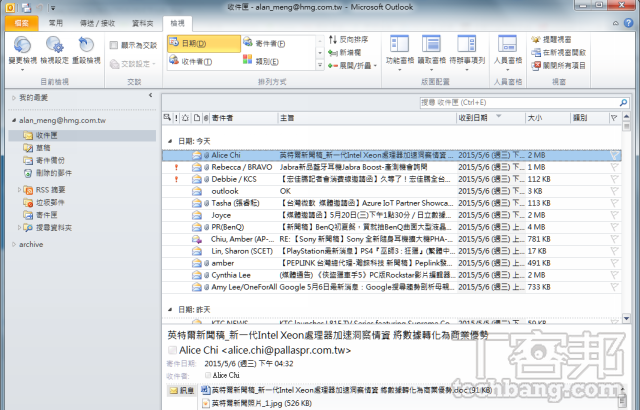Sort by reminder bell column header
The height and width of the screenshot is (410, 640).
pyautogui.click(x=185, y=118)
